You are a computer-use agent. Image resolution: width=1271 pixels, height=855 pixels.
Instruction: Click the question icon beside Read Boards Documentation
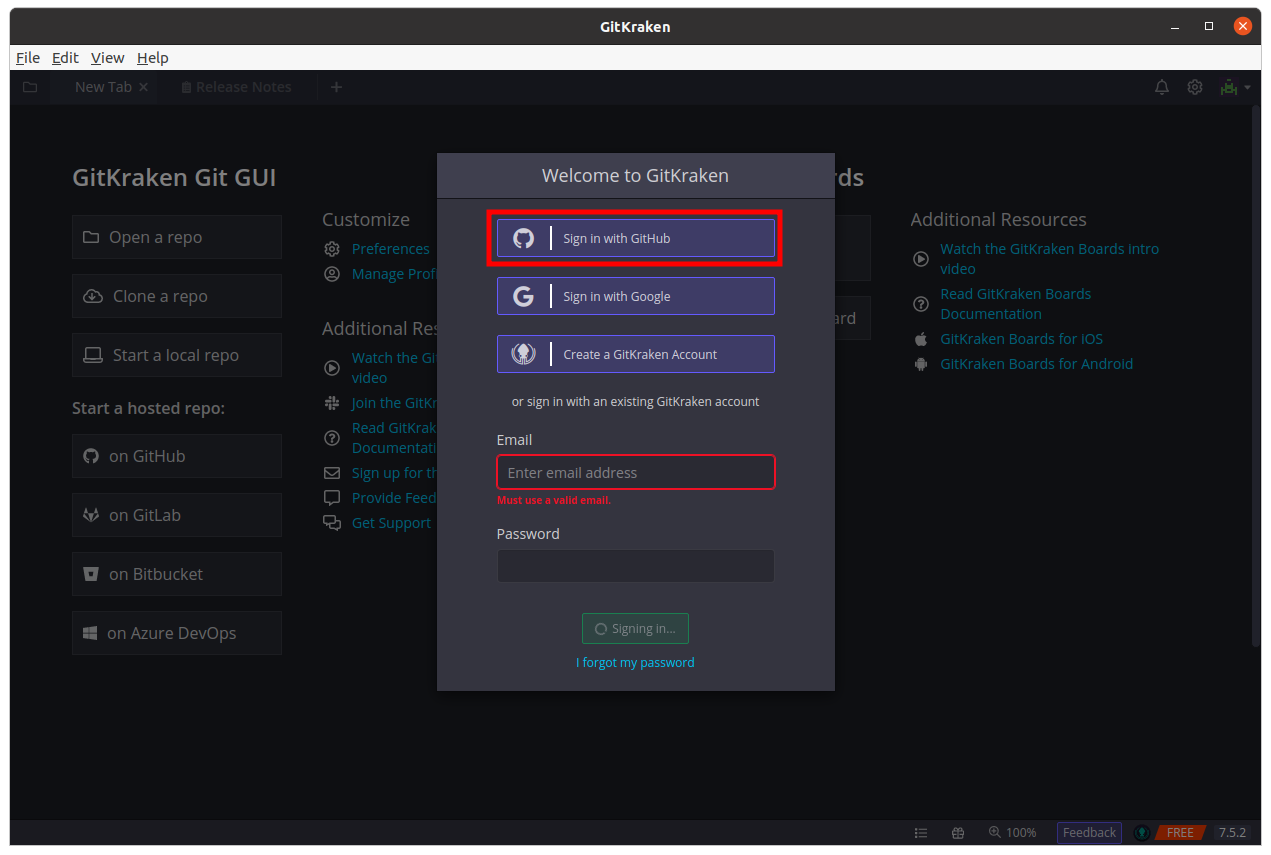(x=921, y=304)
